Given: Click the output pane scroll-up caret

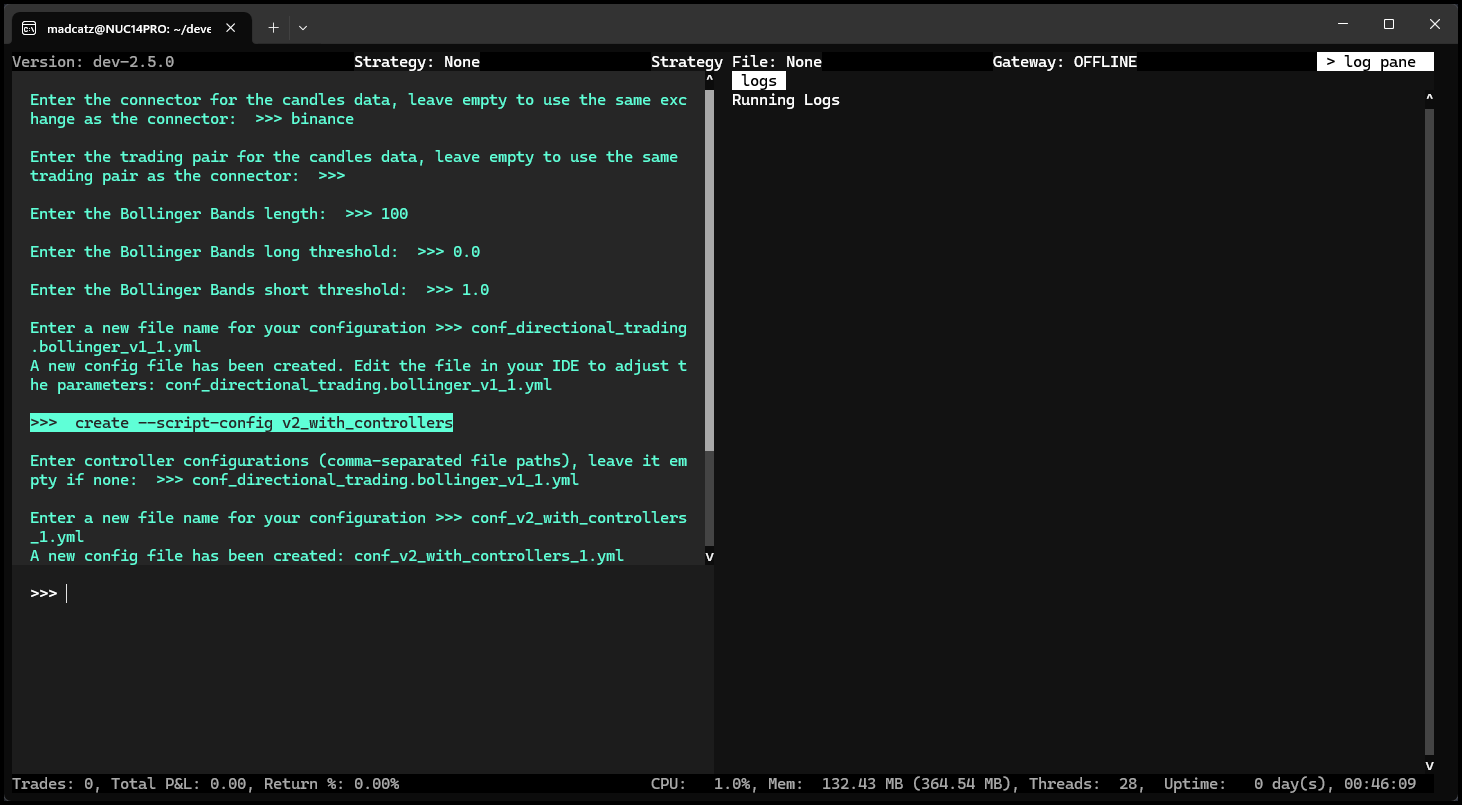Looking at the screenshot, I should pyautogui.click(x=709, y=79).
